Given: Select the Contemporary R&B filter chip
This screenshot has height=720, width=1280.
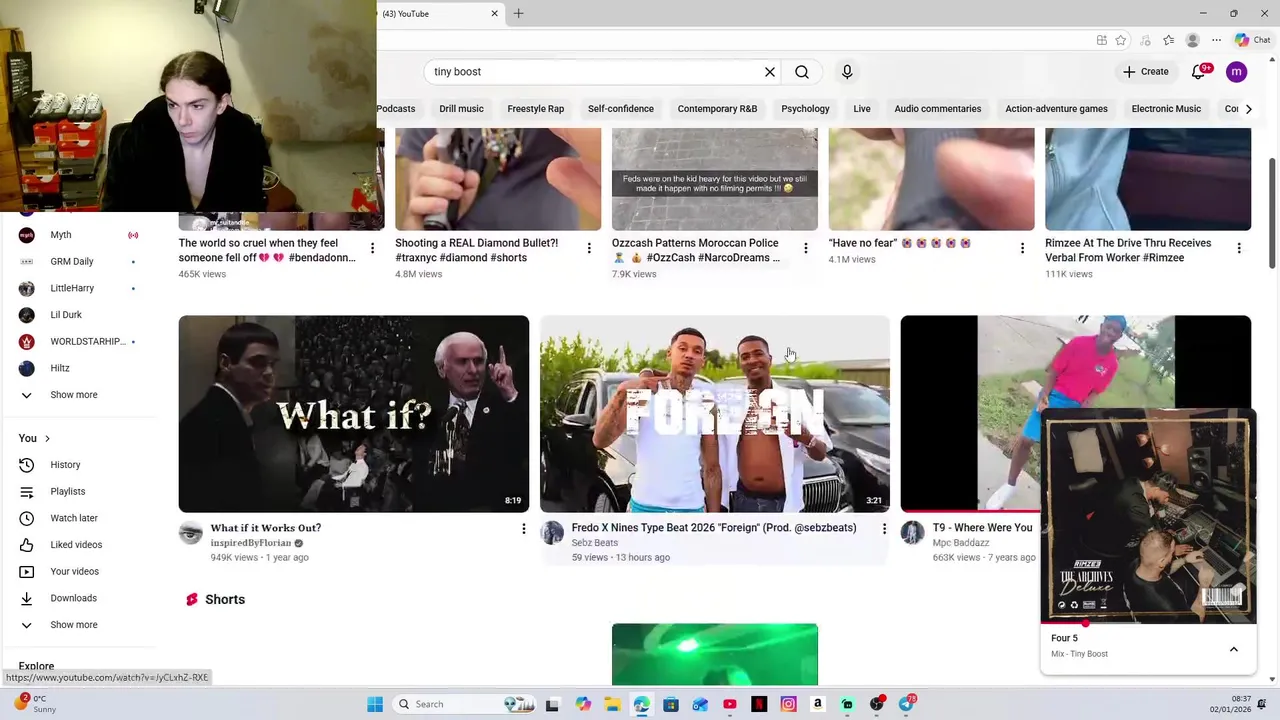Looking at the screenshot, I should [x=717, y=109].
